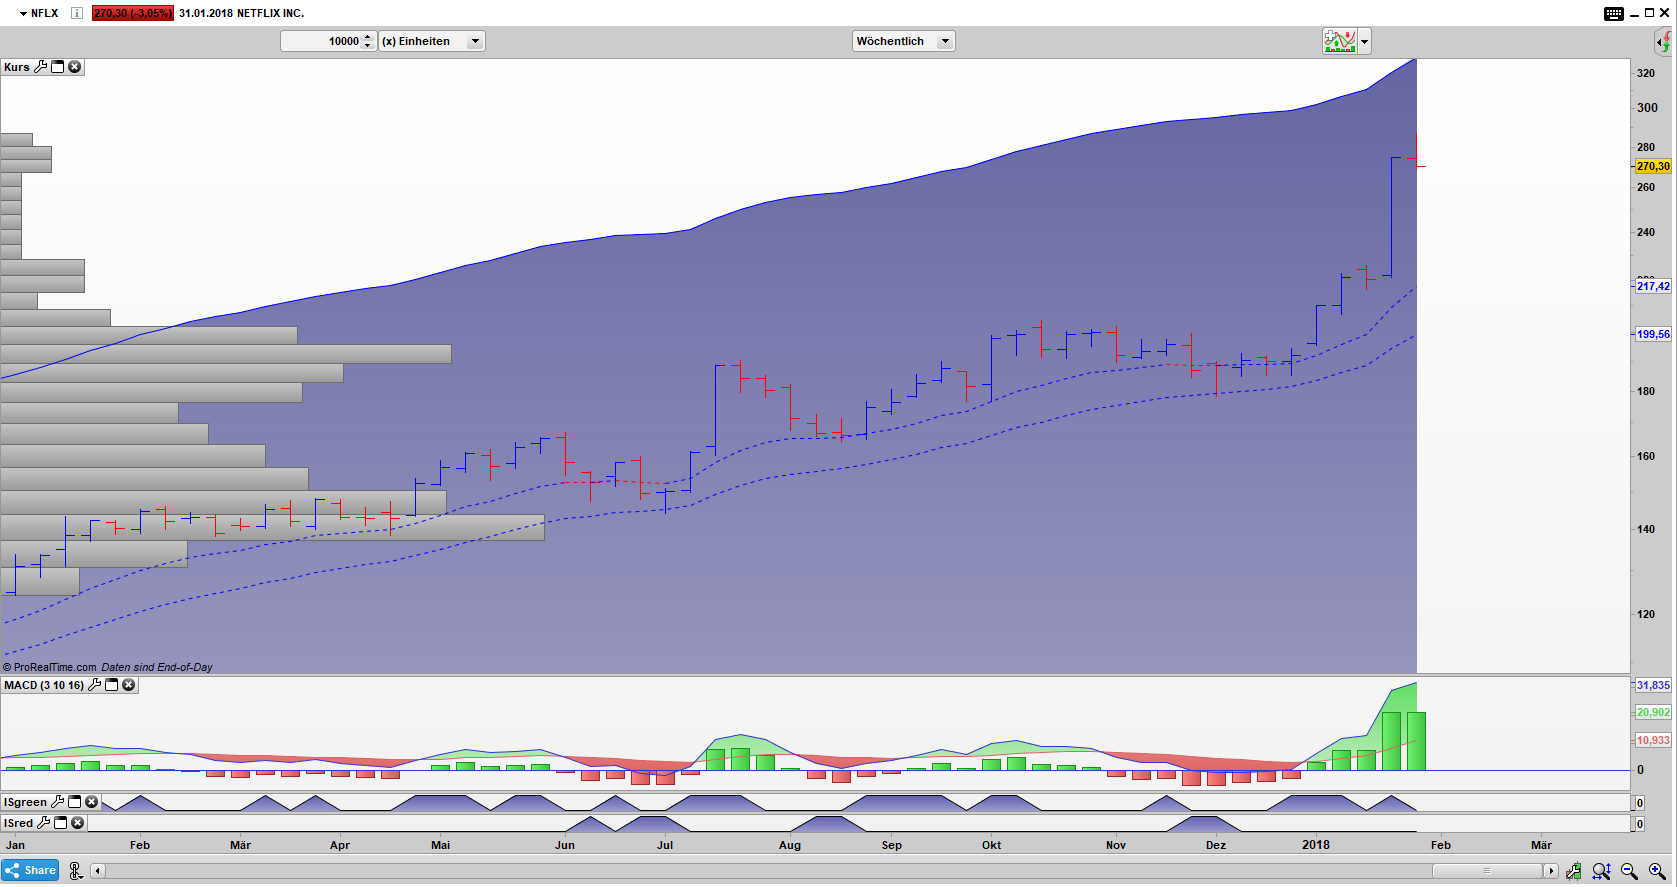
Task: Show NFLX instrument info icon
Action: (x=77, y=13)
